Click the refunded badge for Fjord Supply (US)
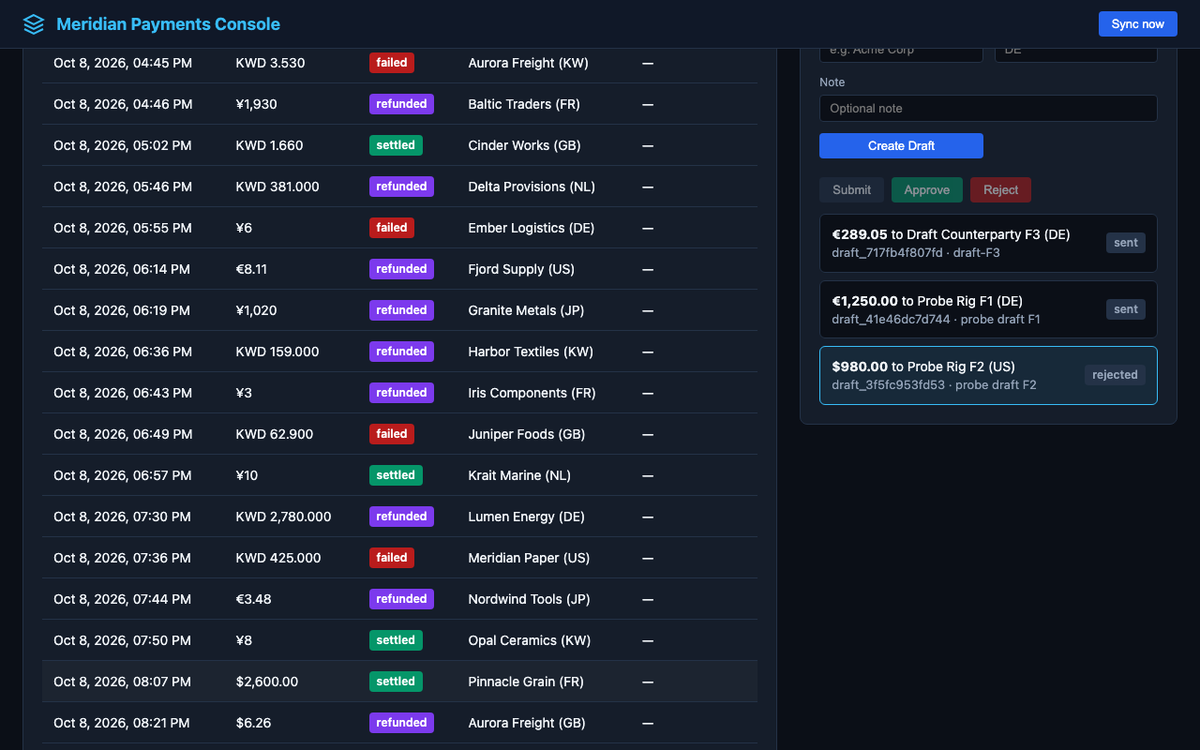This screenshot has width=1200, height=750. (x=402, y=268)
